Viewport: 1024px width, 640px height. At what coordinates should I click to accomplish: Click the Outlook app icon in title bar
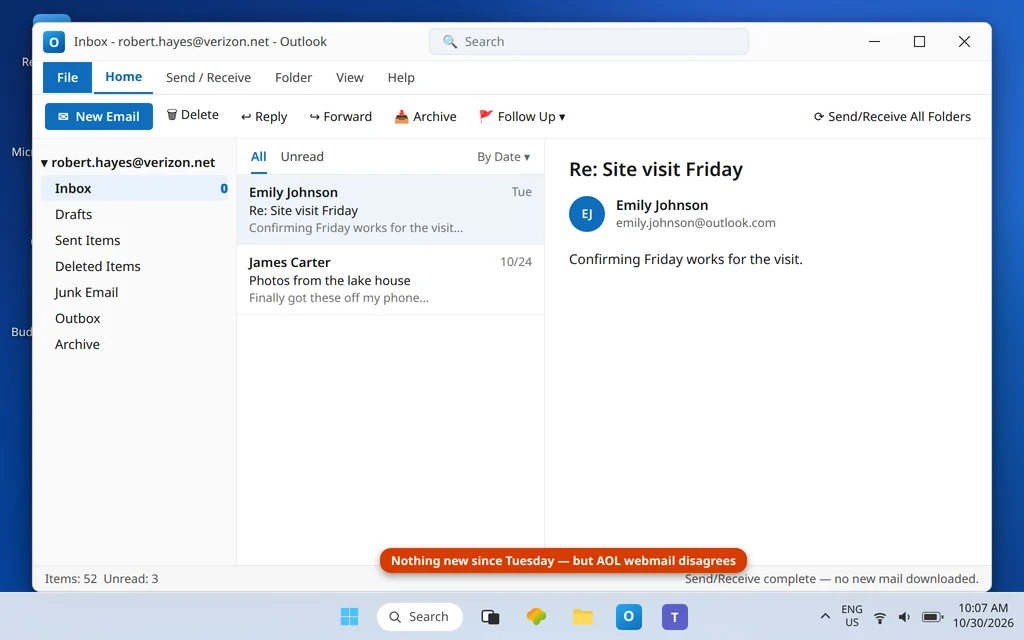[x=54, y=42]
